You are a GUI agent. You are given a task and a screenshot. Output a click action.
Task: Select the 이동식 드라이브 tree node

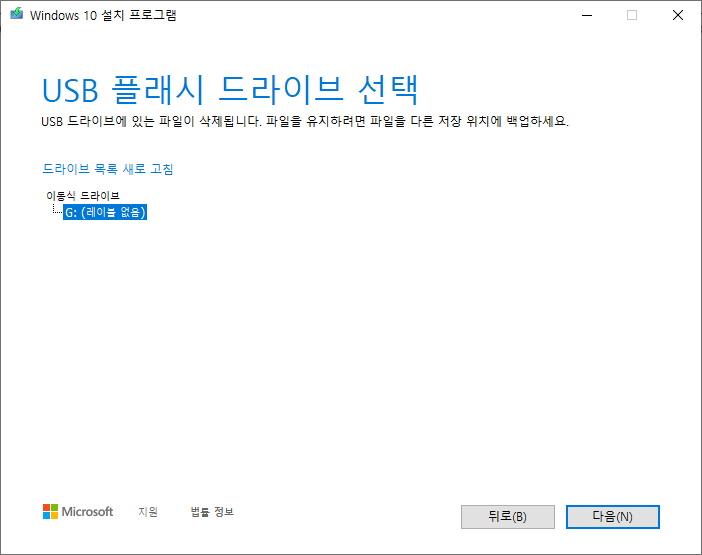83,196
